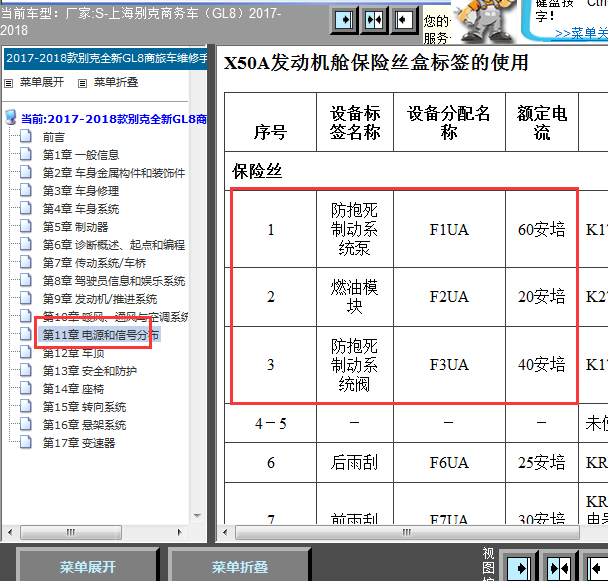608x581 pixels.
Task: Open 第7章 传动系统/车桥 chapter
Action: [x=94, y=263]
